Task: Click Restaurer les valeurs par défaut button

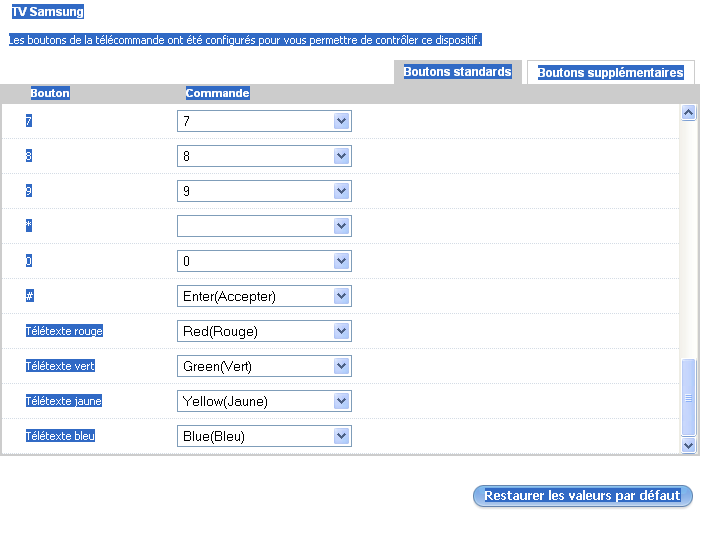Action: (582, 496)
